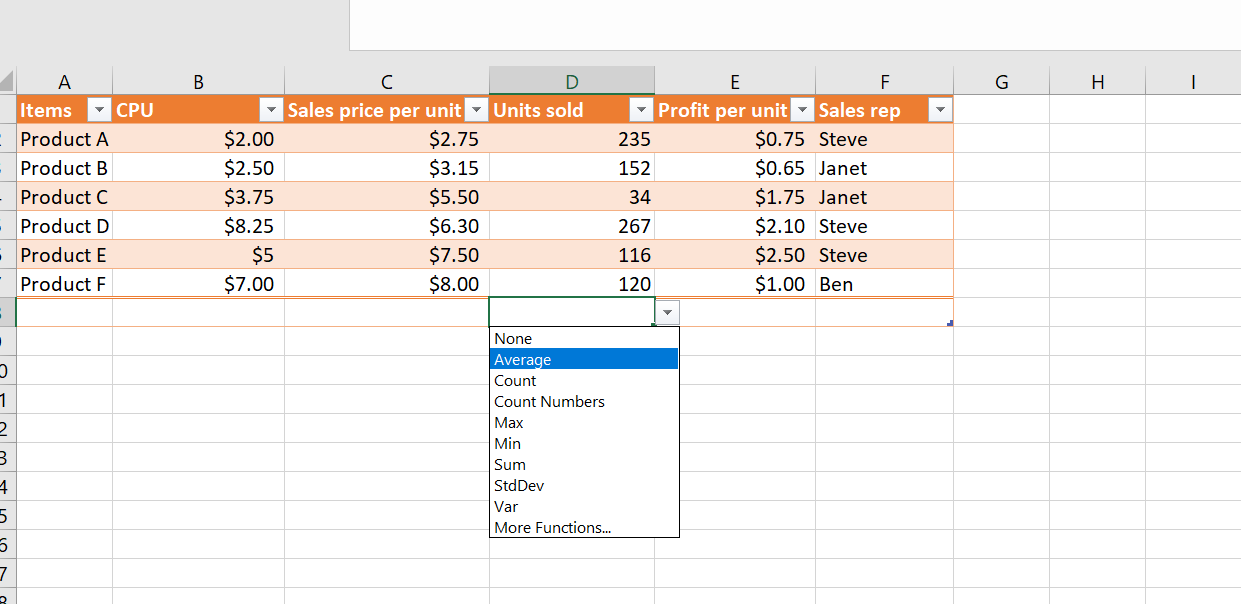This screenshot has height=604, width=1241.
Task: Click the total row function dropdown arrow
Action: pyautogui.click(x=667, y=313)
